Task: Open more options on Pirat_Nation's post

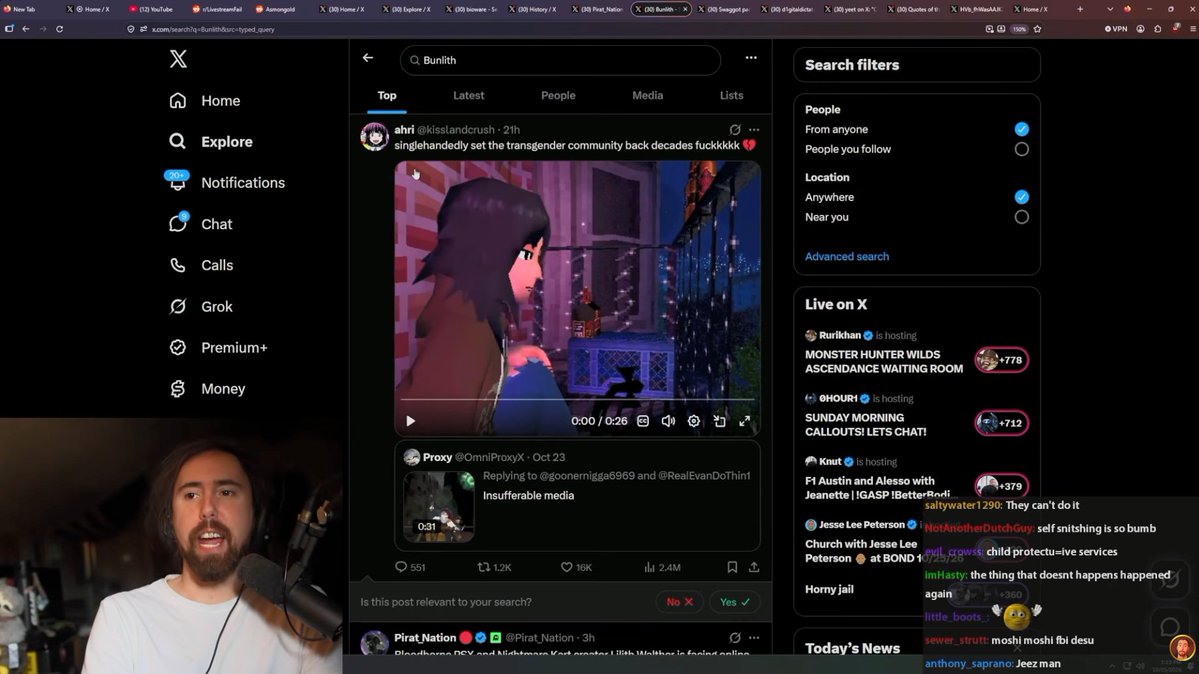Action: point(754,637)
